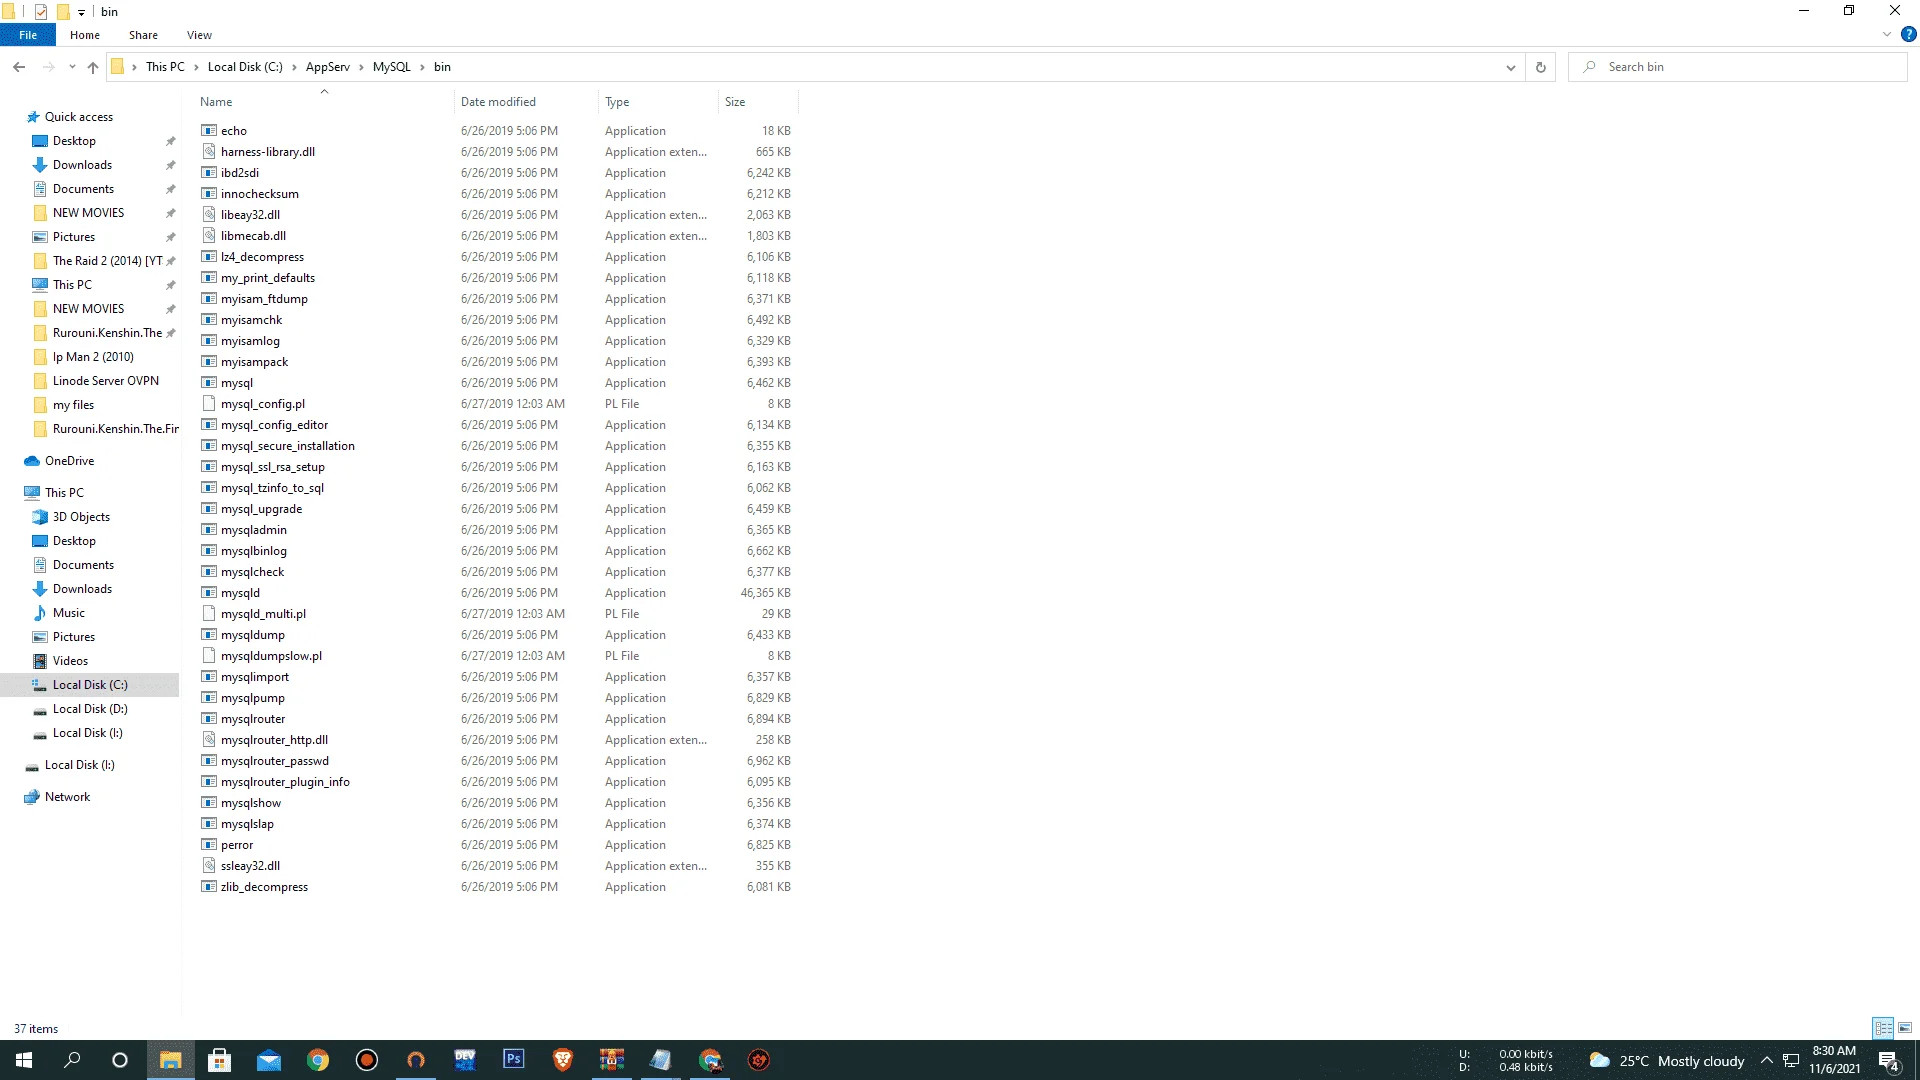Select the mysqld application file icon
The width and height of the screenshot is (1920, 1080).
[209, 593]
